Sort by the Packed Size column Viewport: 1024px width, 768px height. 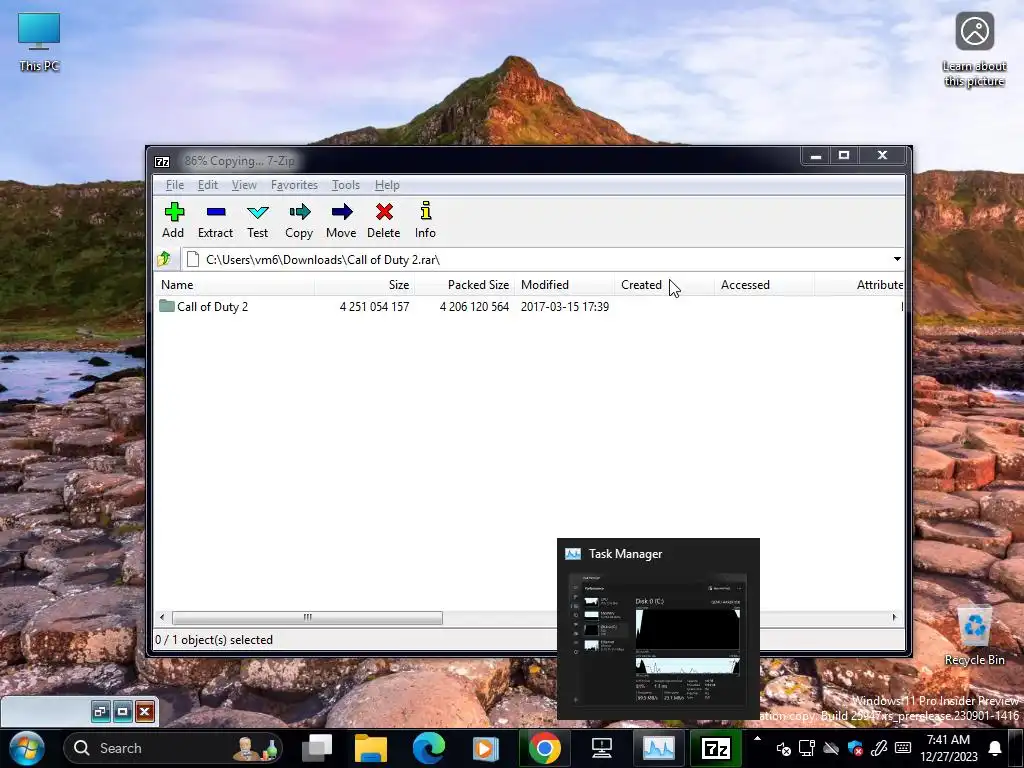465,285
